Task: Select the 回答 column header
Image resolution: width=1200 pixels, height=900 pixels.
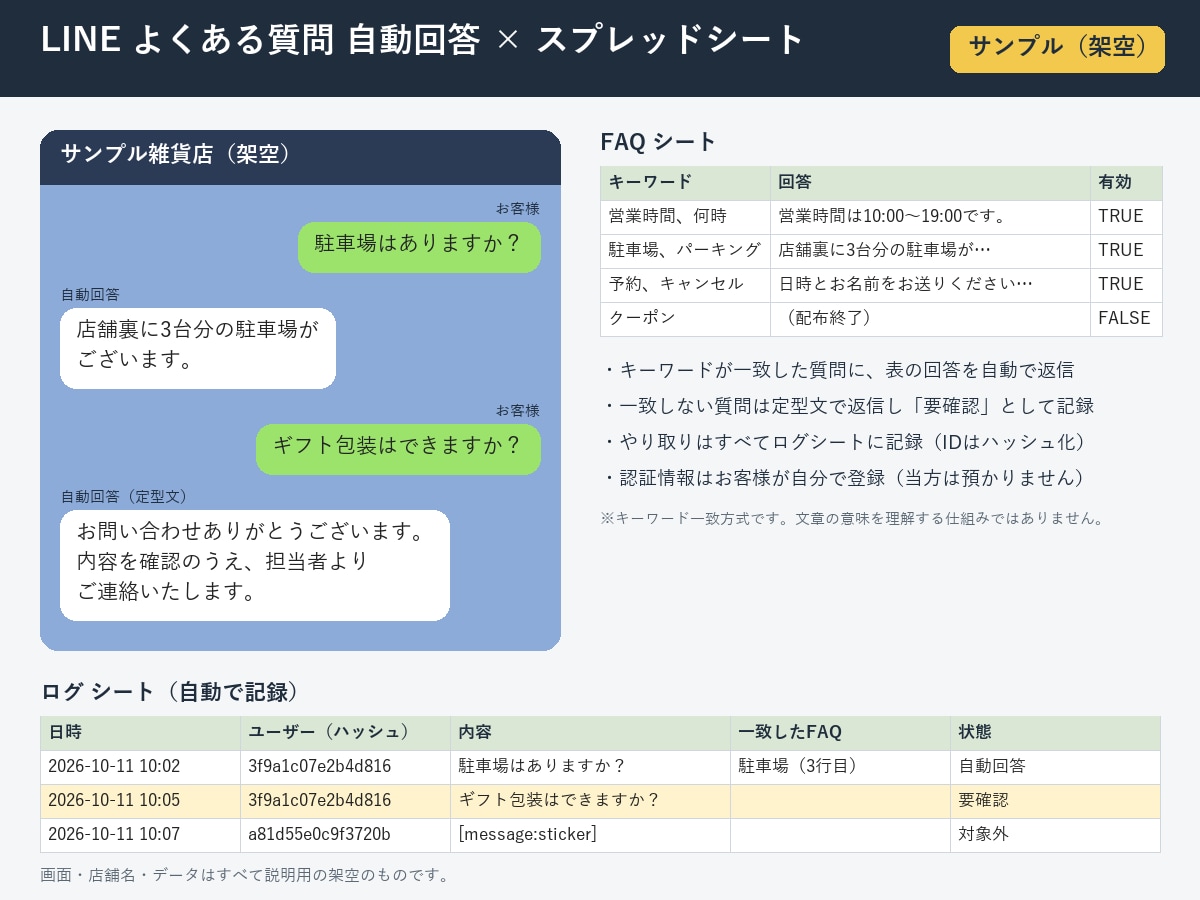Action: (930, 183)
